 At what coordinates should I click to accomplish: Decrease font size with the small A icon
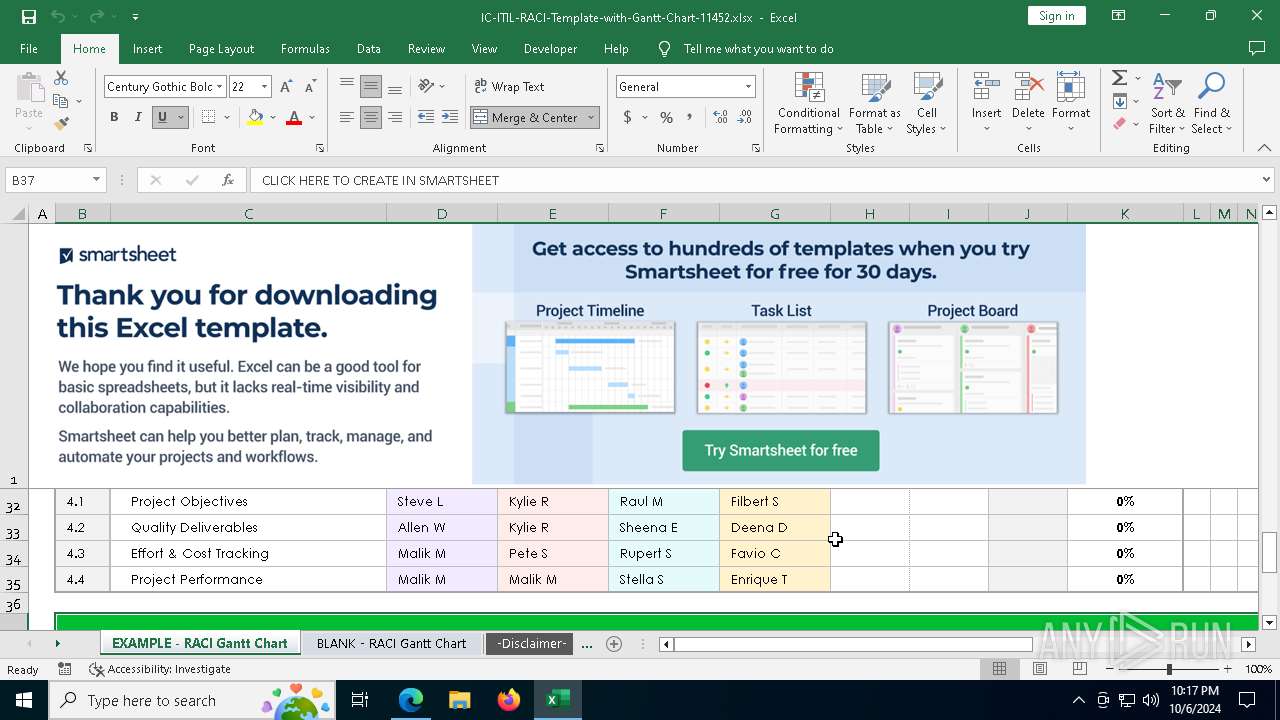pos(310,87)
